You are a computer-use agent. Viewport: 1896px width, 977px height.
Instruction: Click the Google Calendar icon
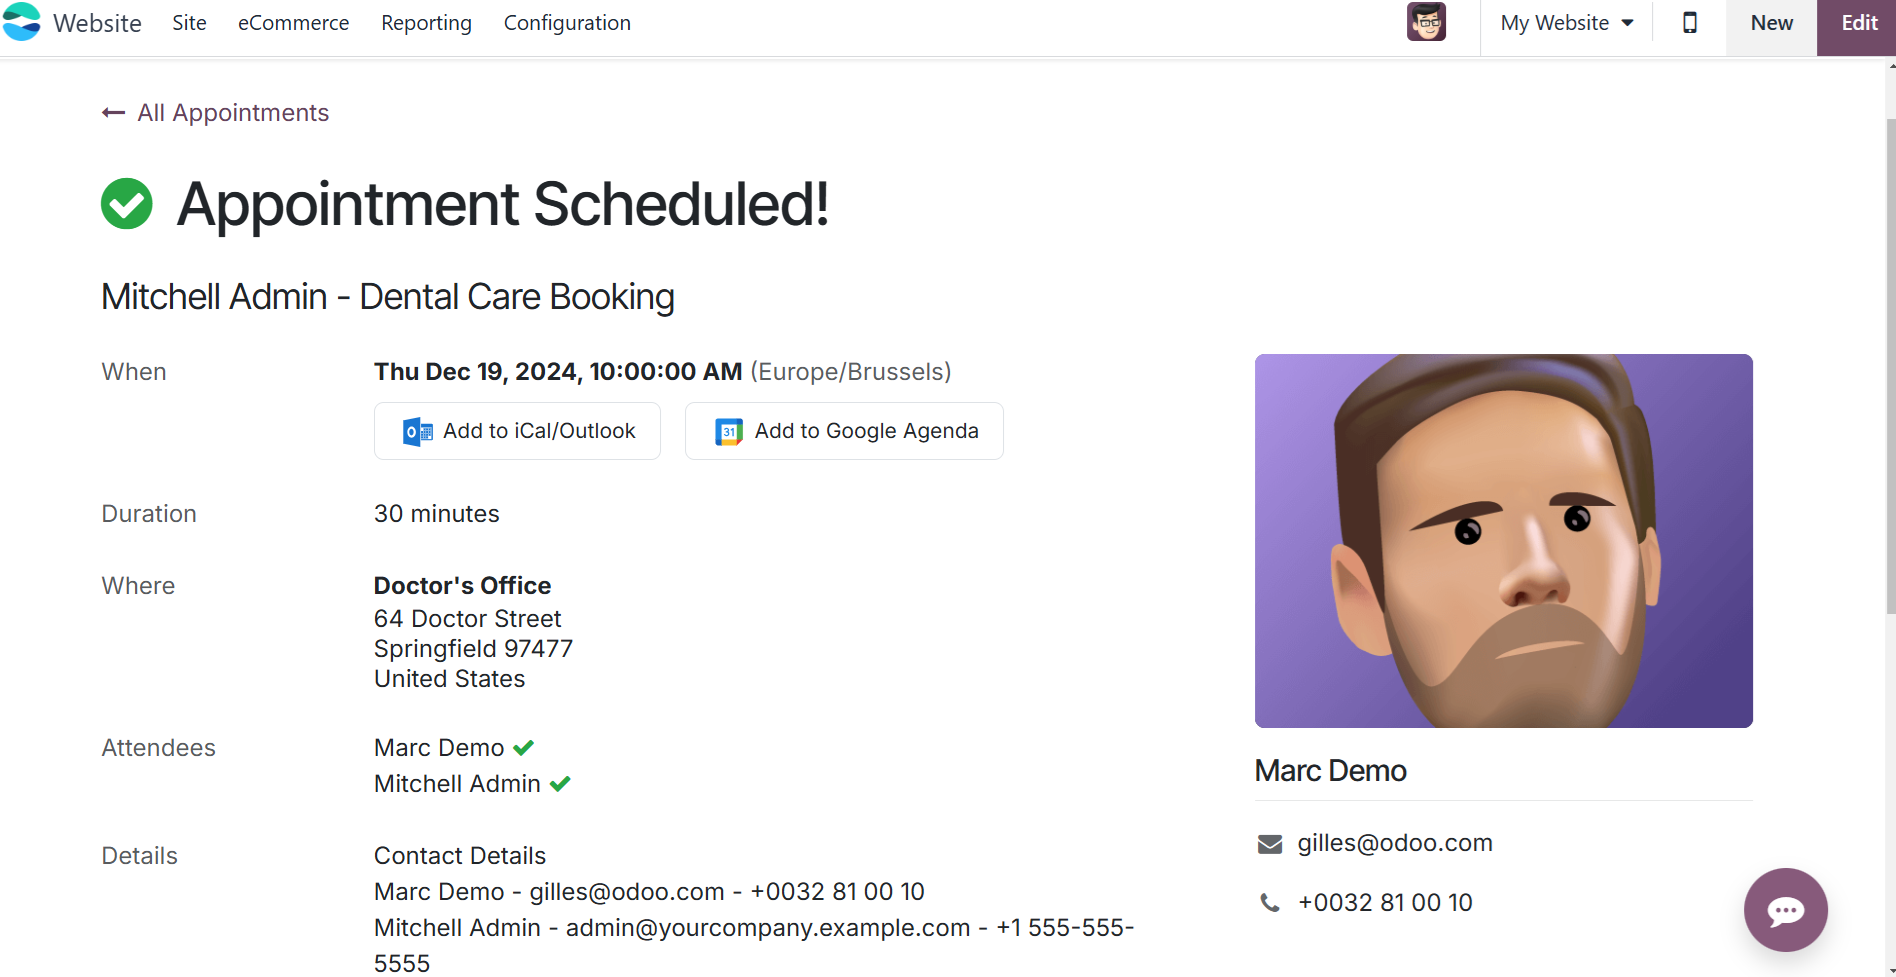[729, 432]
